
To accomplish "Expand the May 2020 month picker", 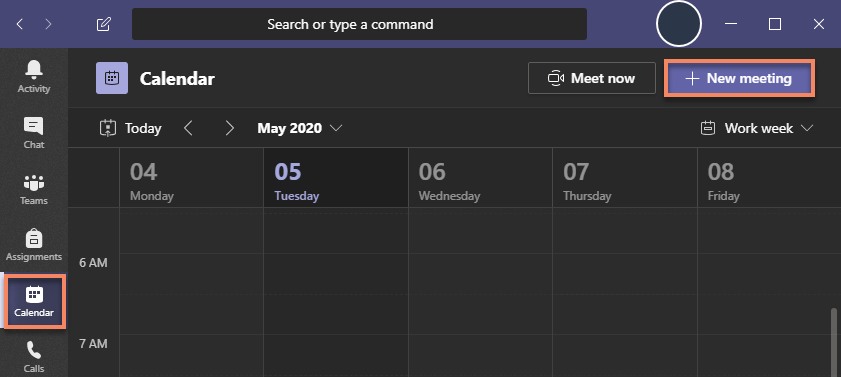I will [300, 128].
